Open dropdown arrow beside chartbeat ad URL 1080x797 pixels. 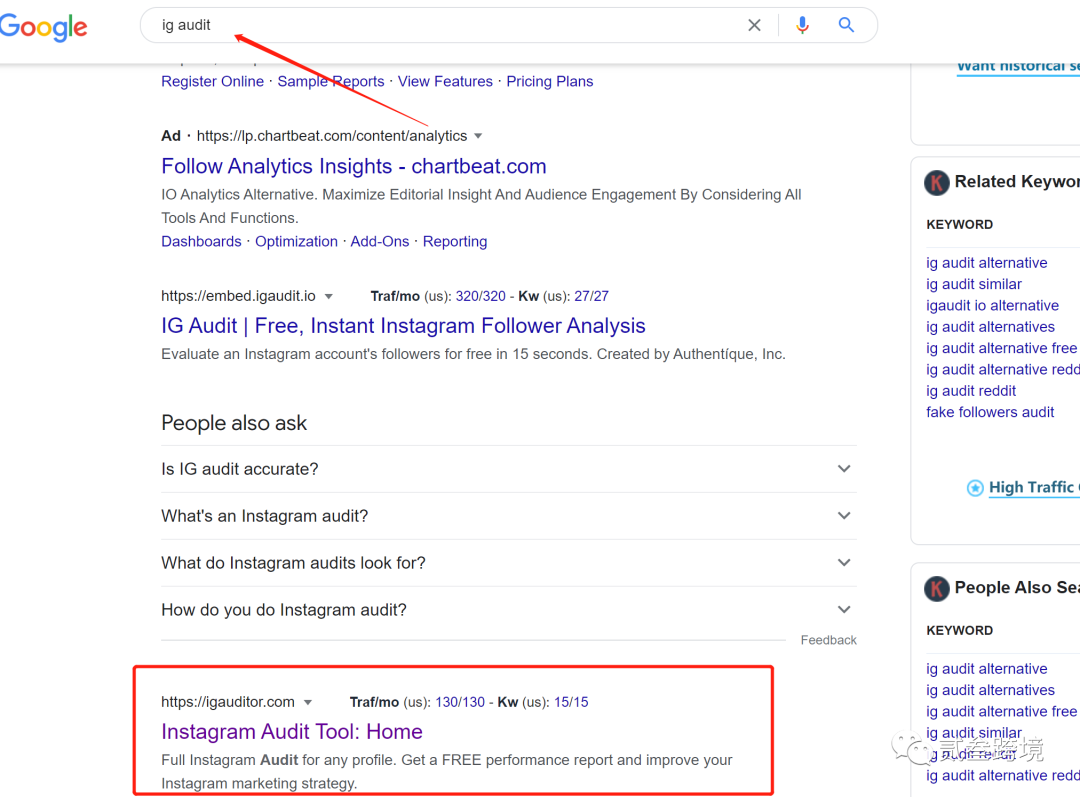pyautogui.click(x=478, y=136)
